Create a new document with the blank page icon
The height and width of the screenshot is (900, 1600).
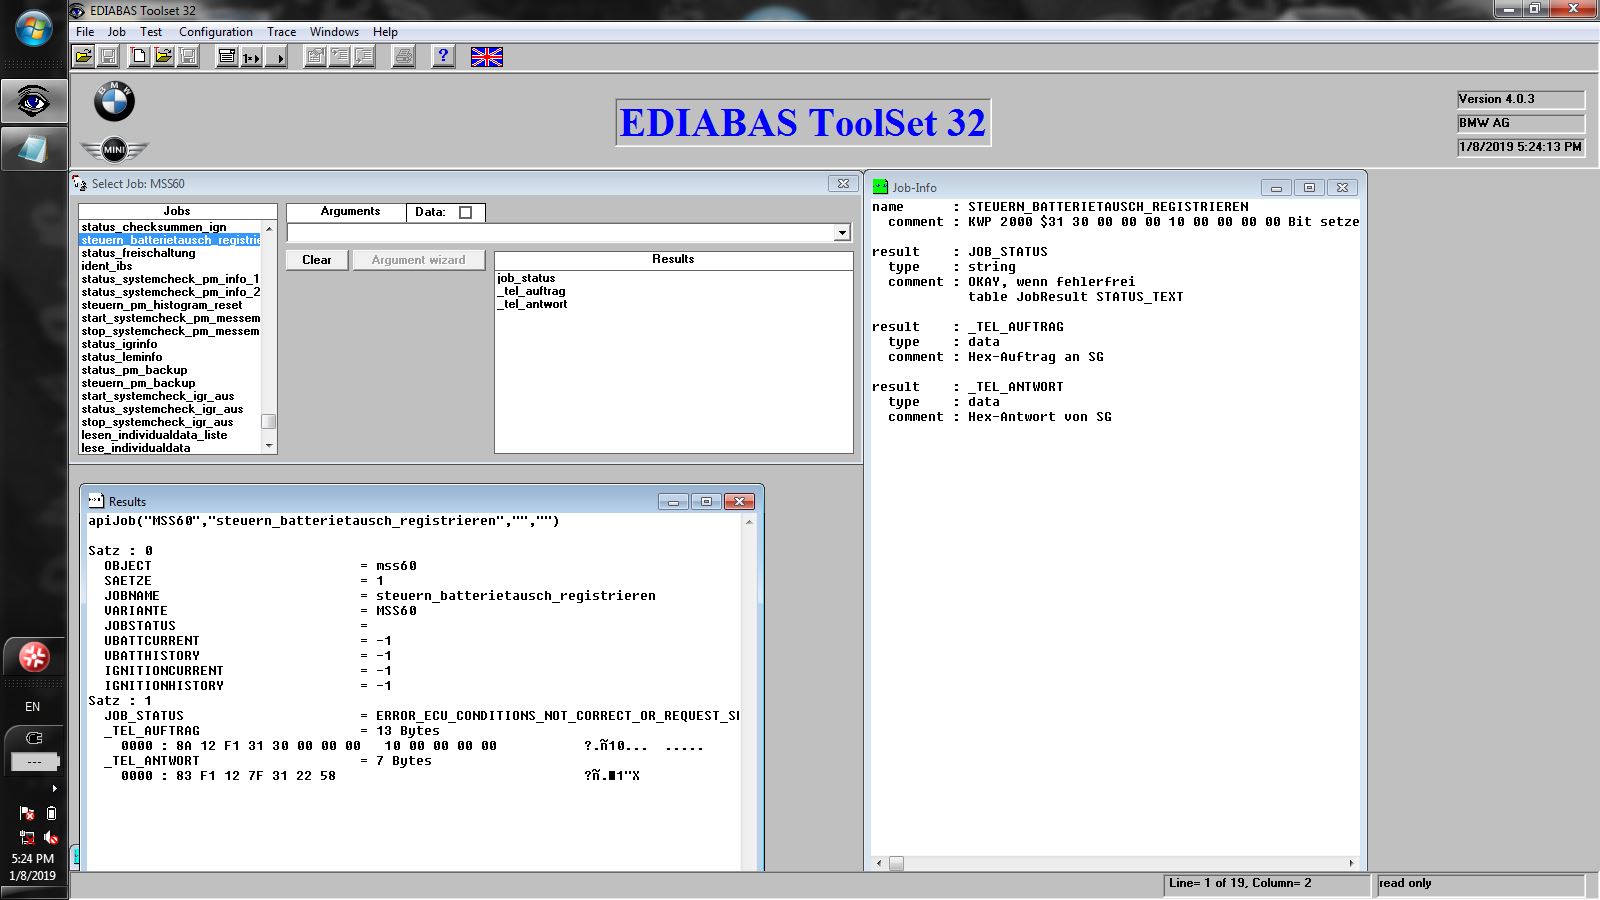click(139, 57)
